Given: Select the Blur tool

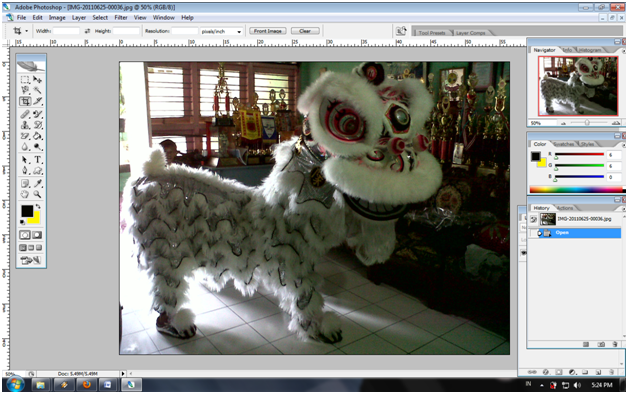Looking at the screenshot, I should 25,147.
